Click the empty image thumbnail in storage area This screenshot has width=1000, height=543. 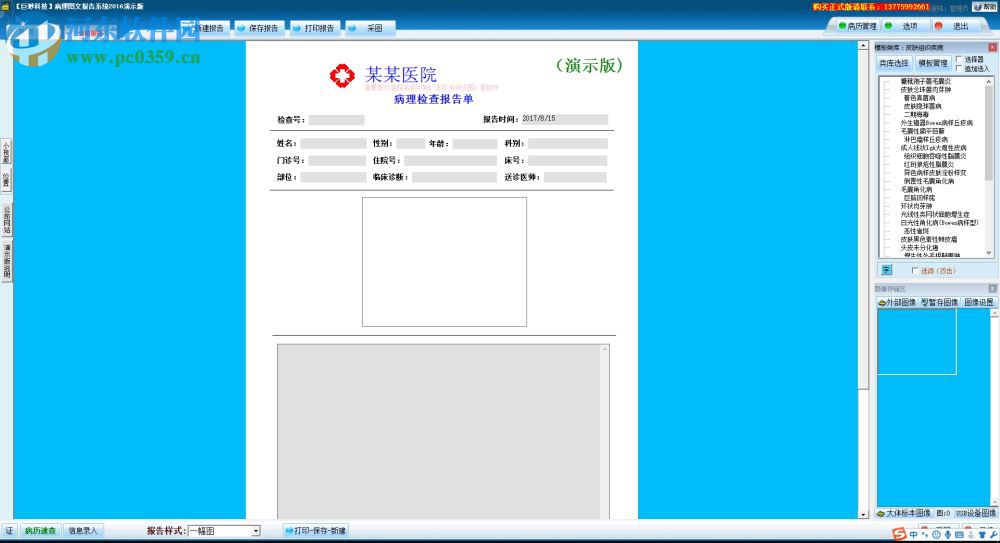(x=916, y=341)
